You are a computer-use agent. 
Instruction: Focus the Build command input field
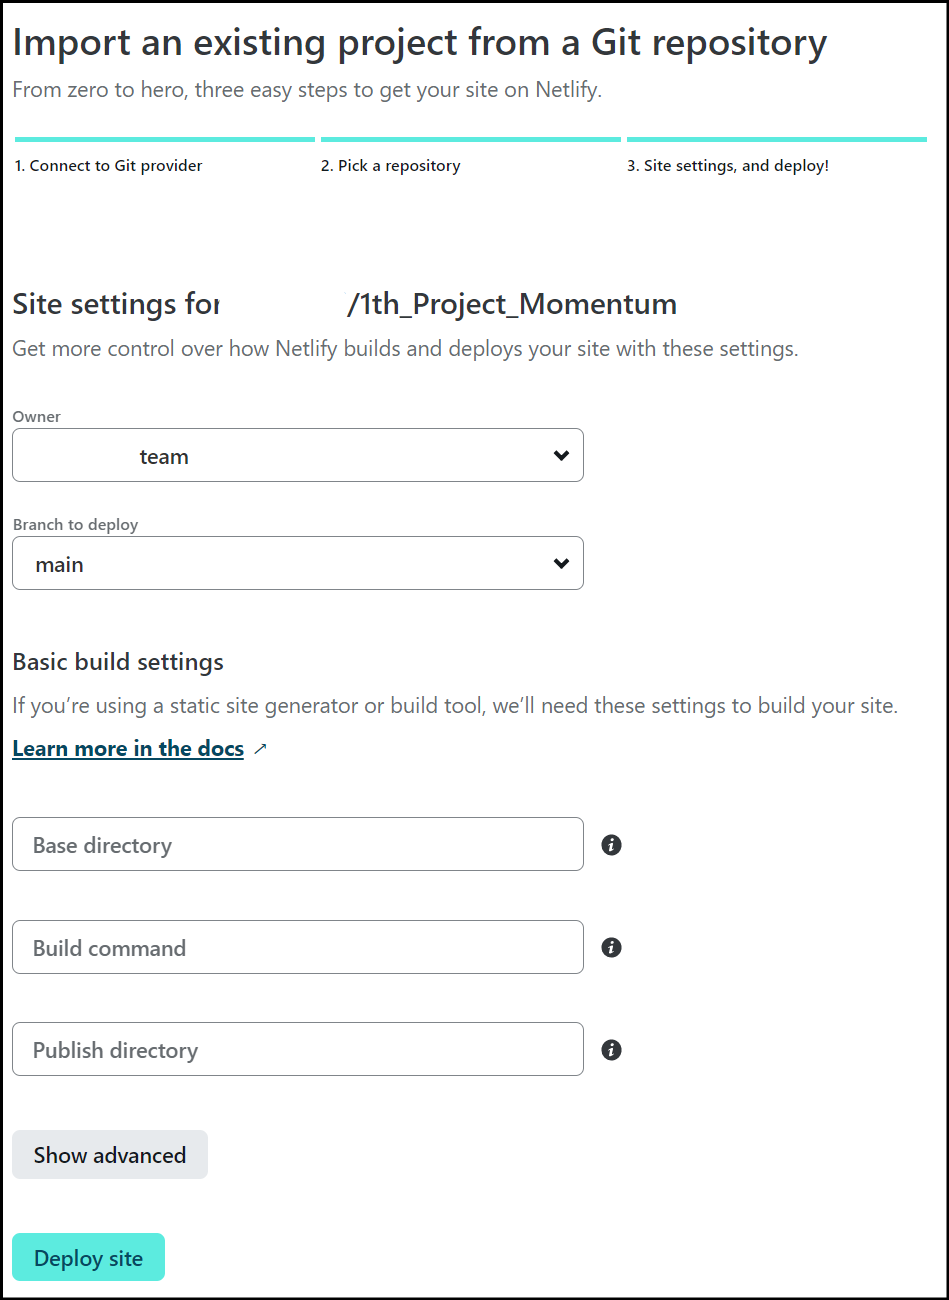tap(298, 947)
